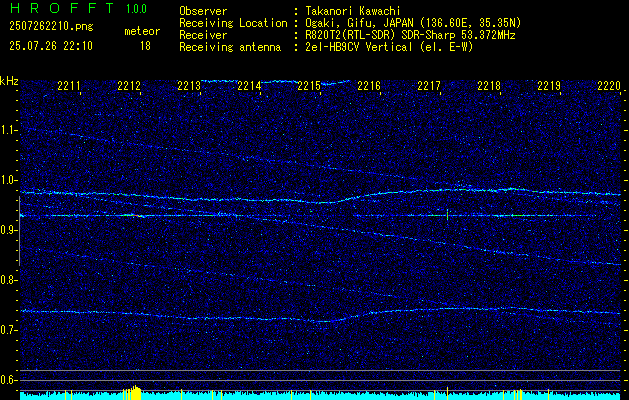The width and height of the screenshot is (629, 400).
Task: Click the yellow meteor burst near 2212
Action: 132,393
